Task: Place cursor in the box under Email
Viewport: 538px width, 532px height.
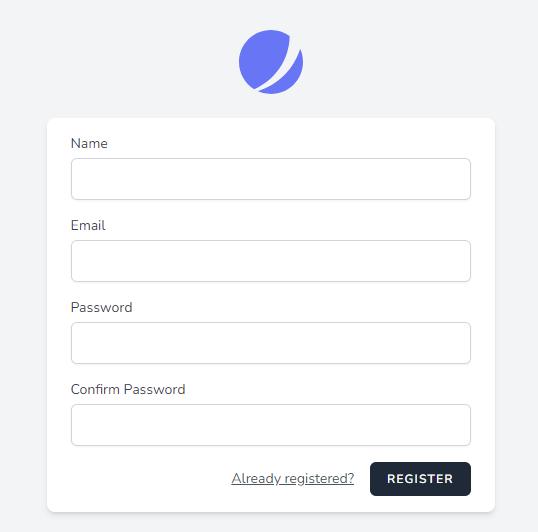Action: (x=271, y=261)
